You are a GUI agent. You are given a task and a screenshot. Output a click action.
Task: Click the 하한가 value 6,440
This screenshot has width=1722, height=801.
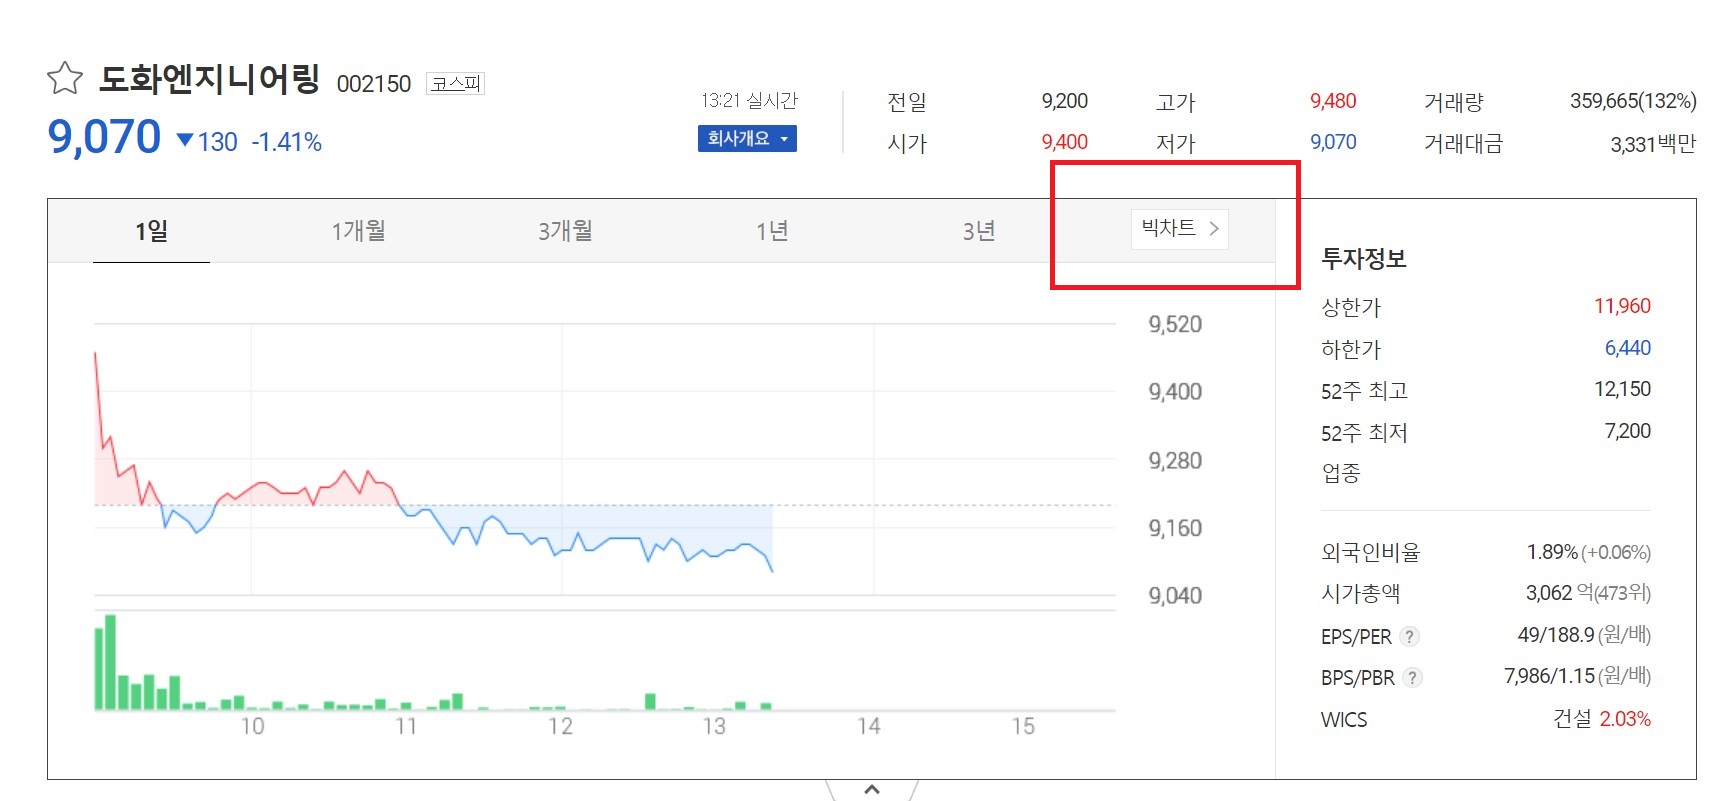pos(1628,348)
